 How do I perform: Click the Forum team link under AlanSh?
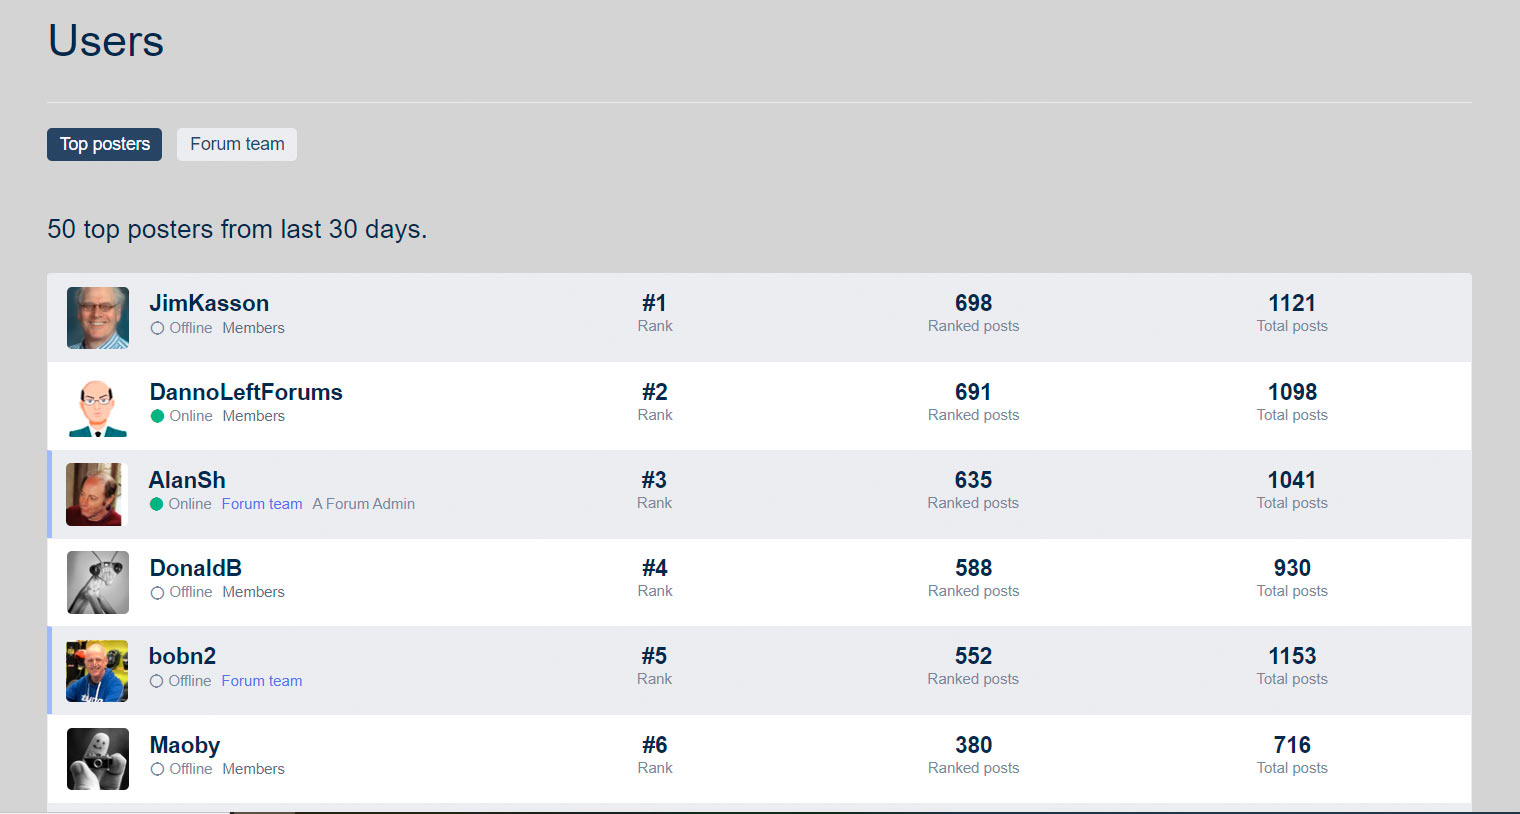click(x=262, y=504)
